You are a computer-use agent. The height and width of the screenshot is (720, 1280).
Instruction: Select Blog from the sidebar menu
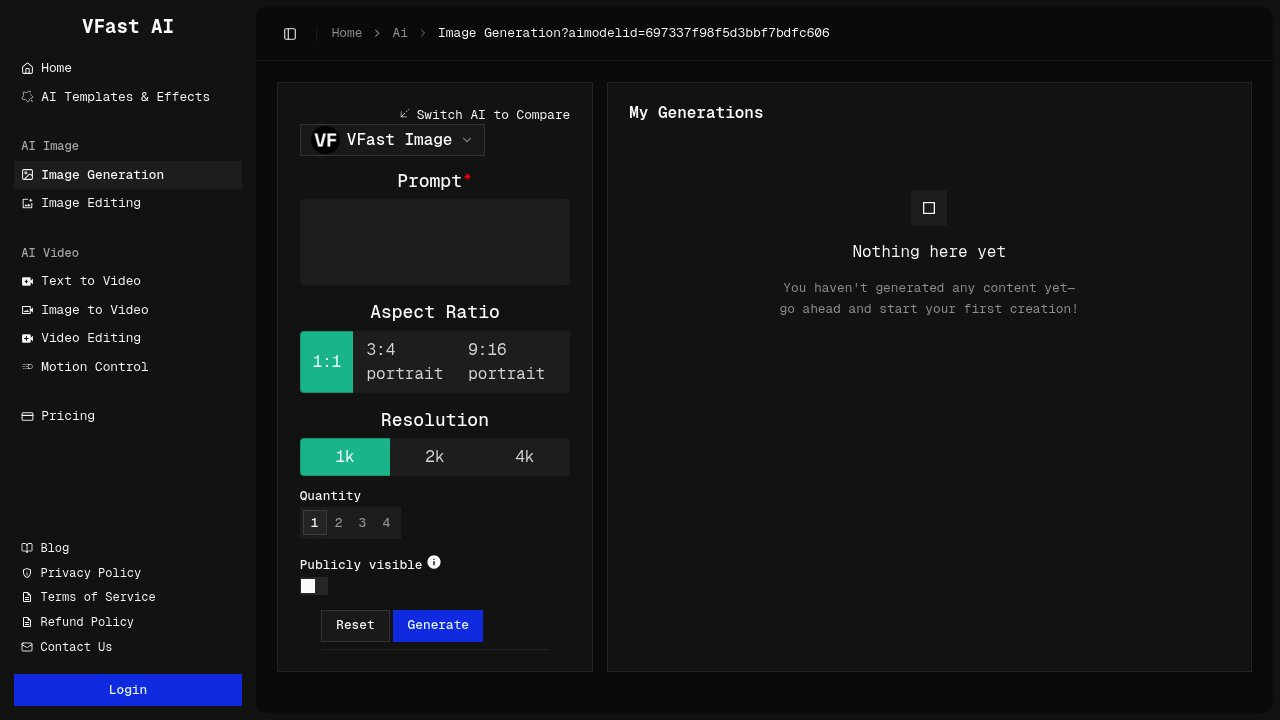click(x=54, y=548)
